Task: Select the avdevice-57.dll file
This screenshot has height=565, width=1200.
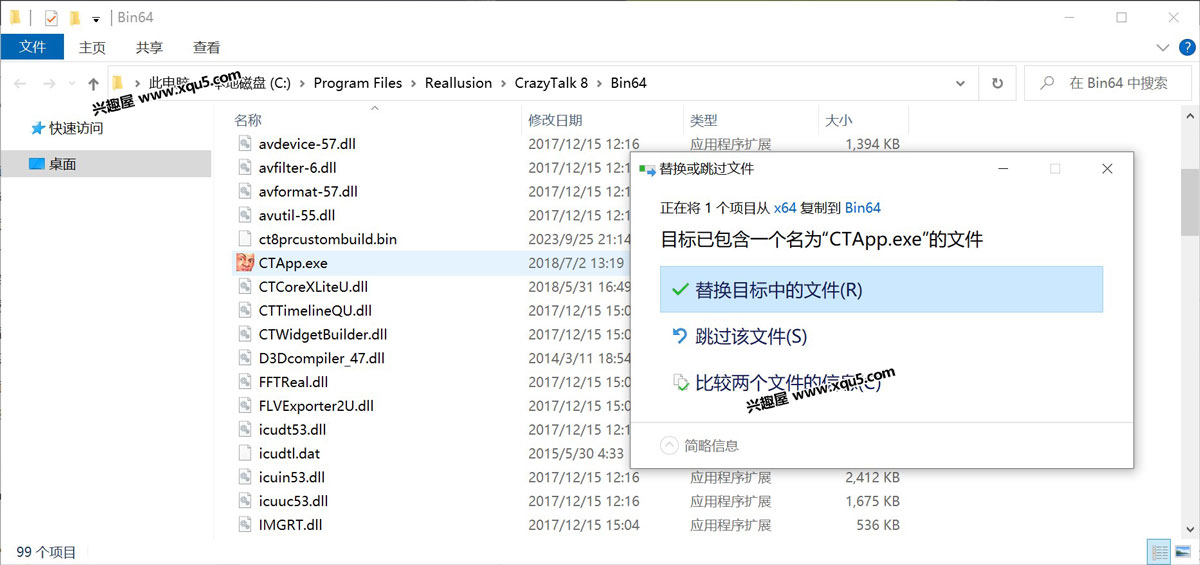Action: coord(307,144)
